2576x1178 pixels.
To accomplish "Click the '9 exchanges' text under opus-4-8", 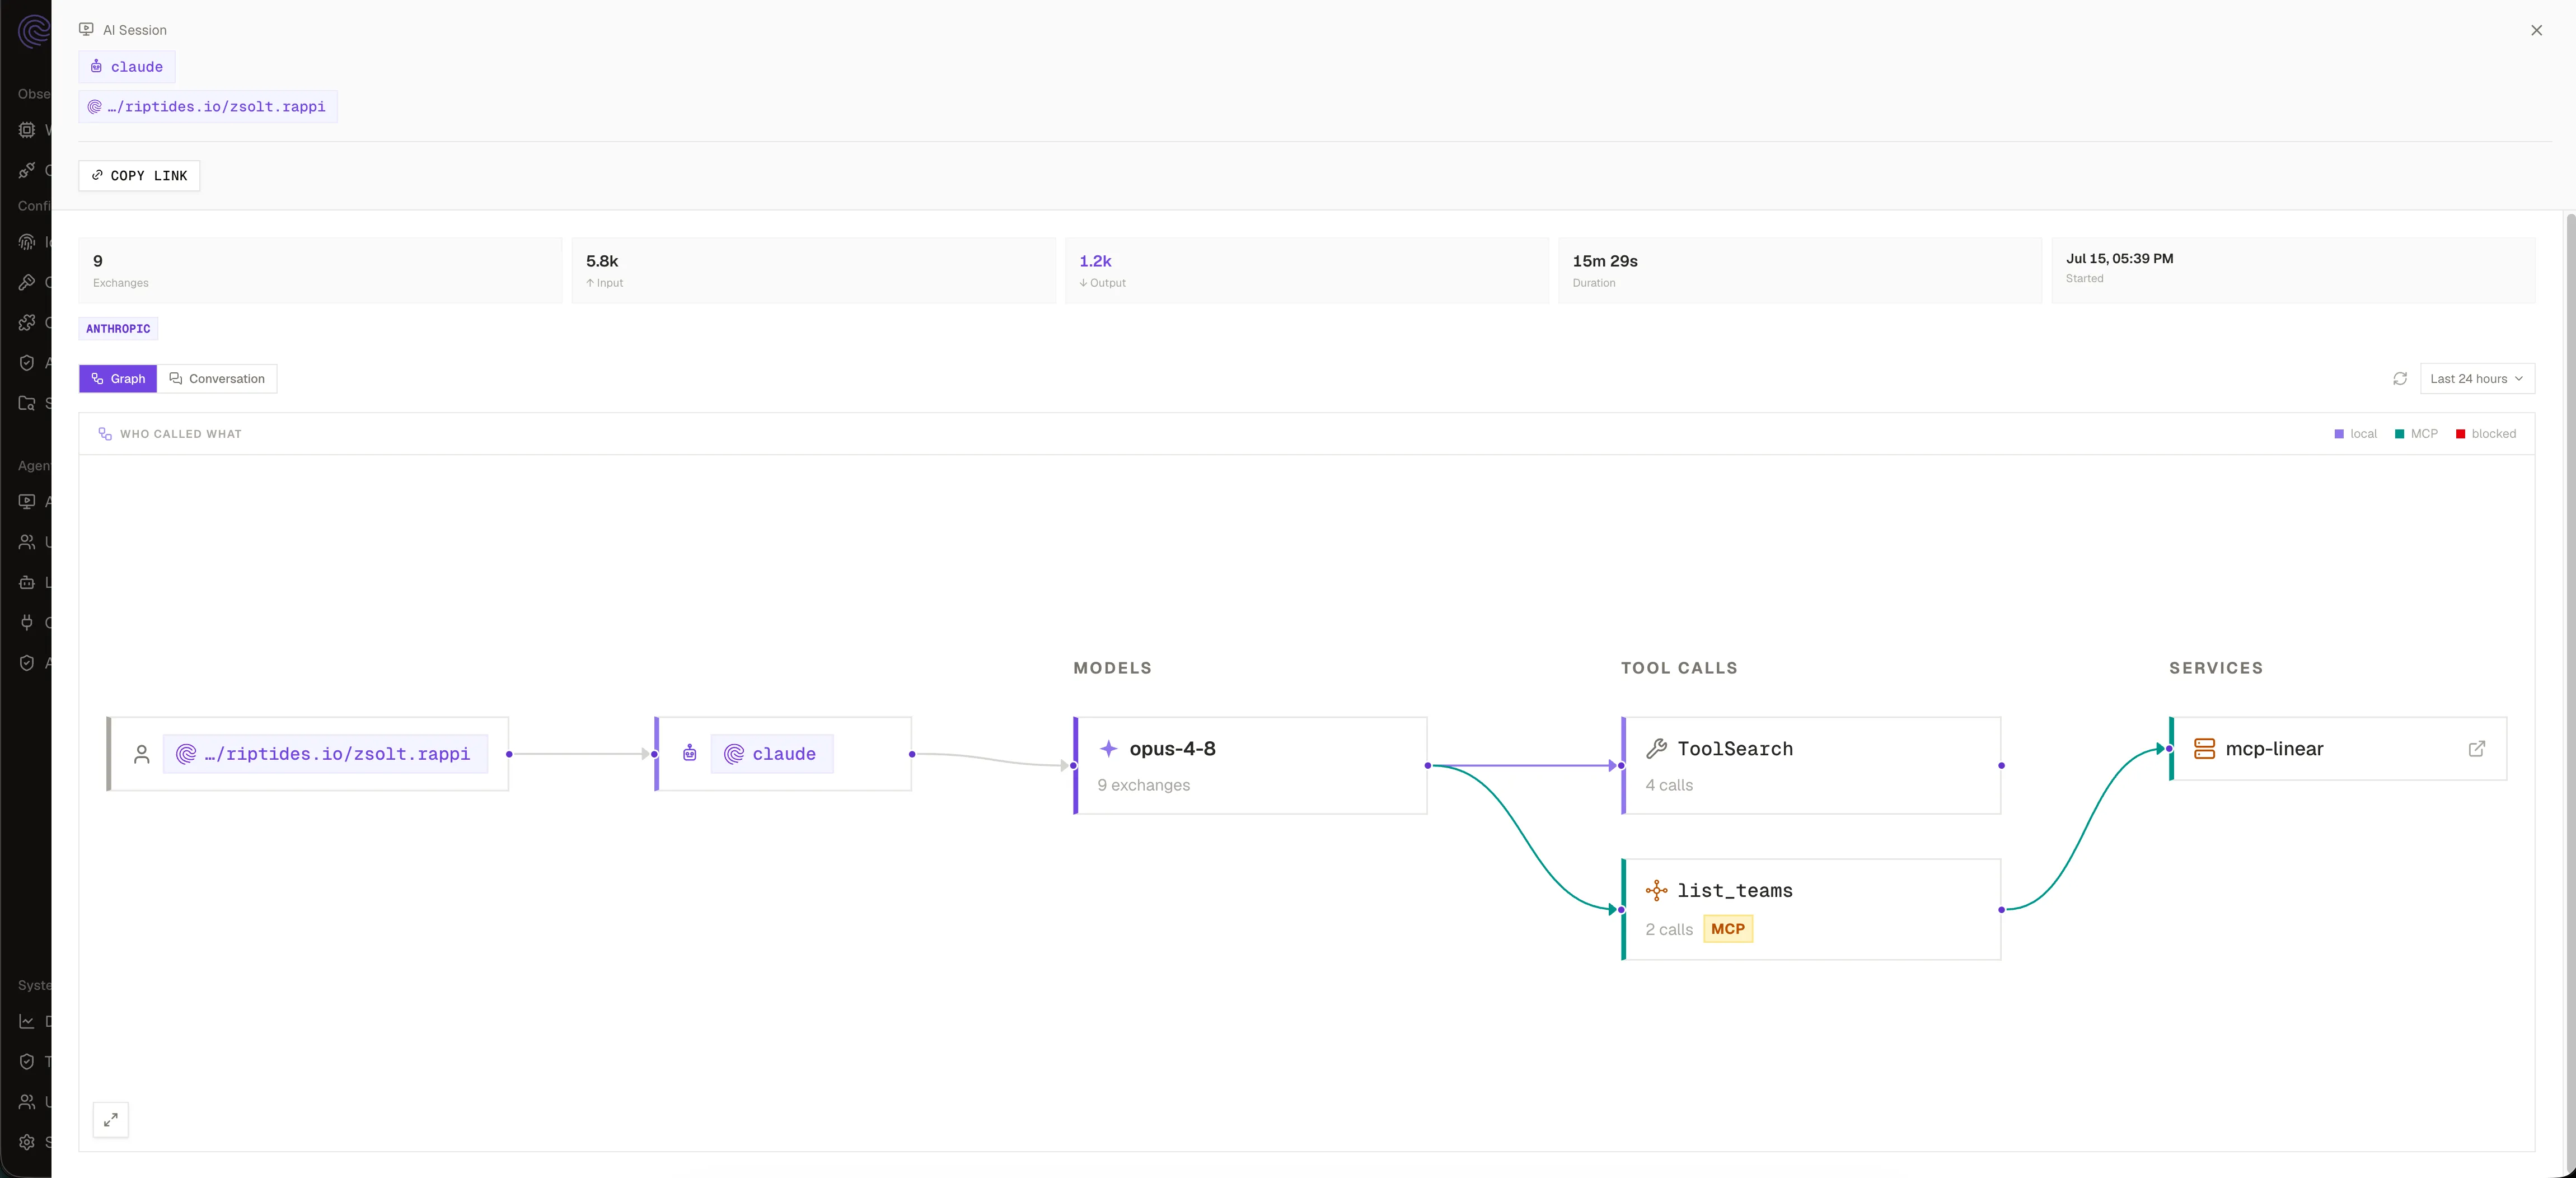I will tap(1144, 785).
